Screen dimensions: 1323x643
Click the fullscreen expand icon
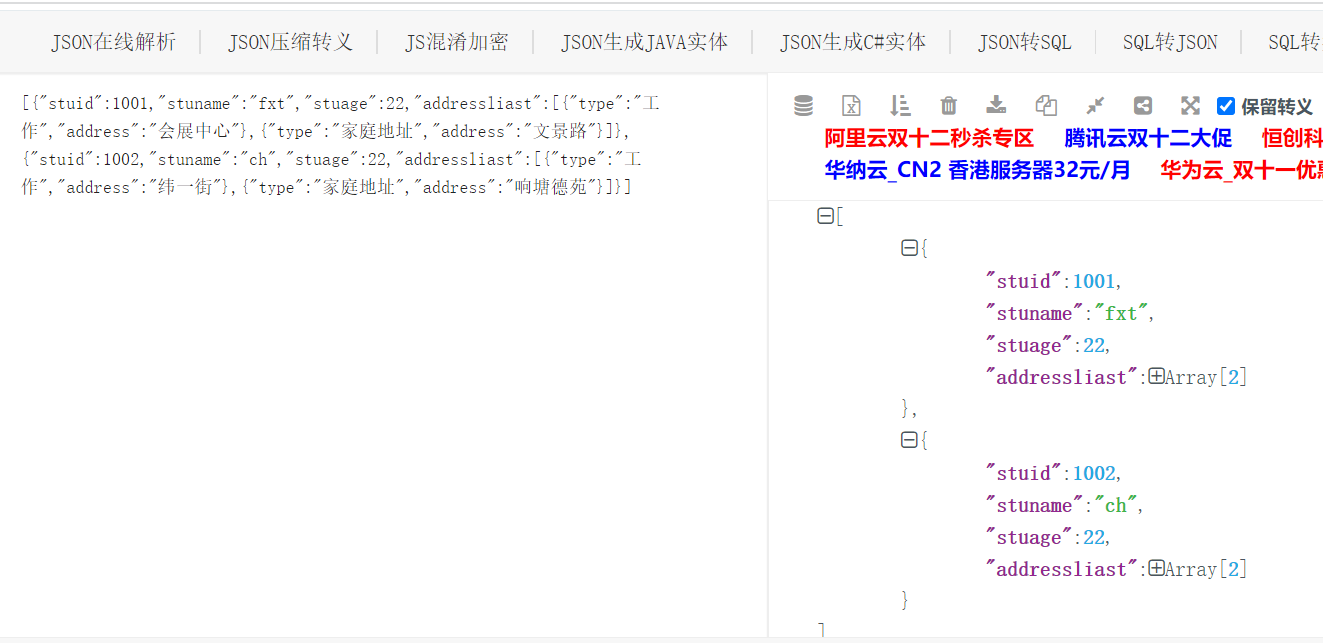coord(1189,104)
